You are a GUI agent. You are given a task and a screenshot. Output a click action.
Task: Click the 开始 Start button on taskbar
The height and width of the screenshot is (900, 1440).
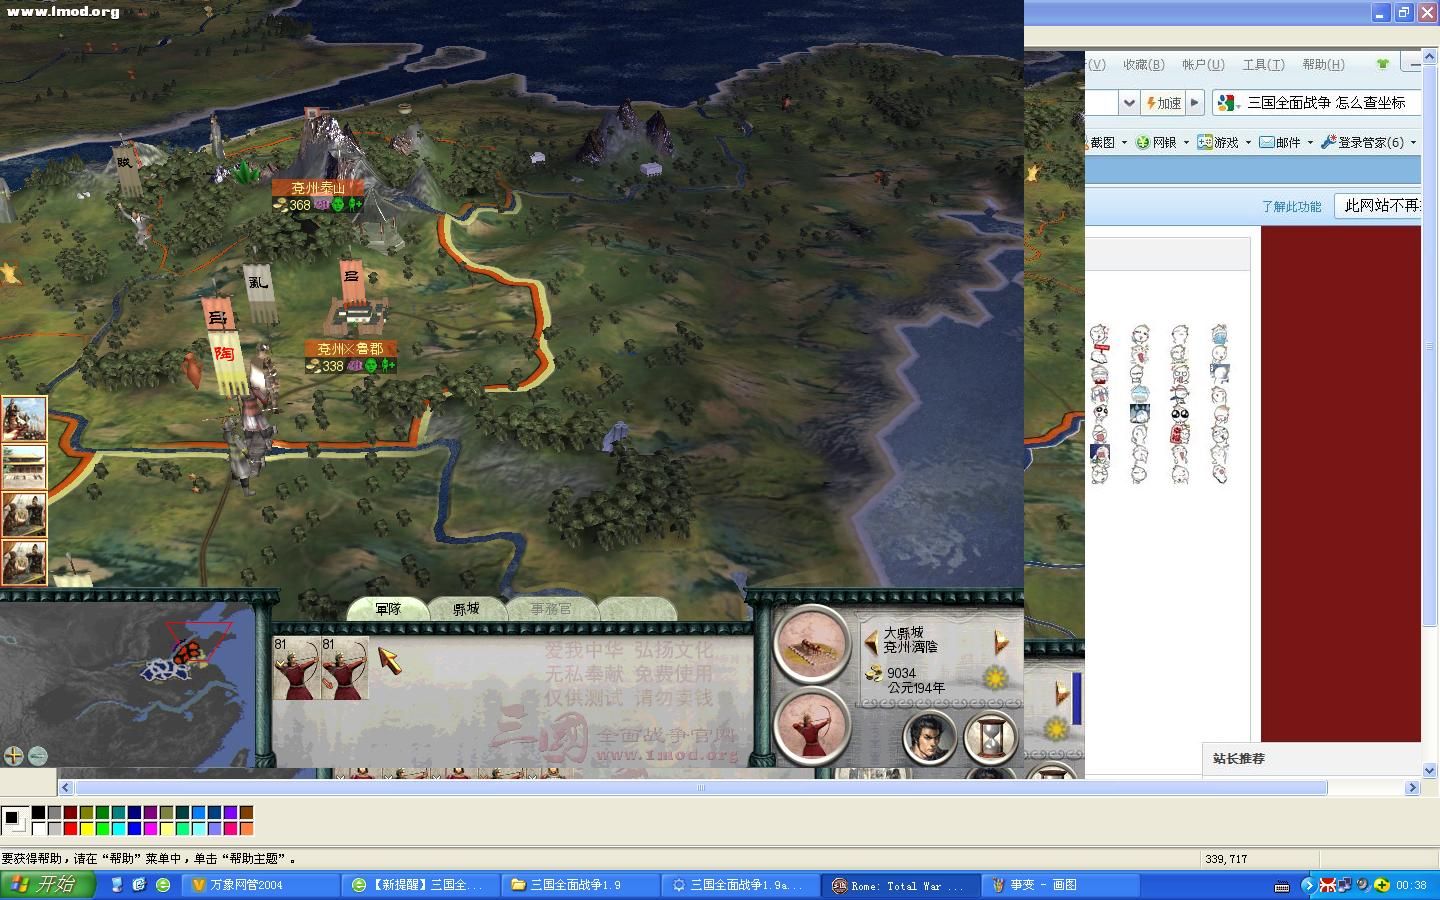(x=48, y=885)
